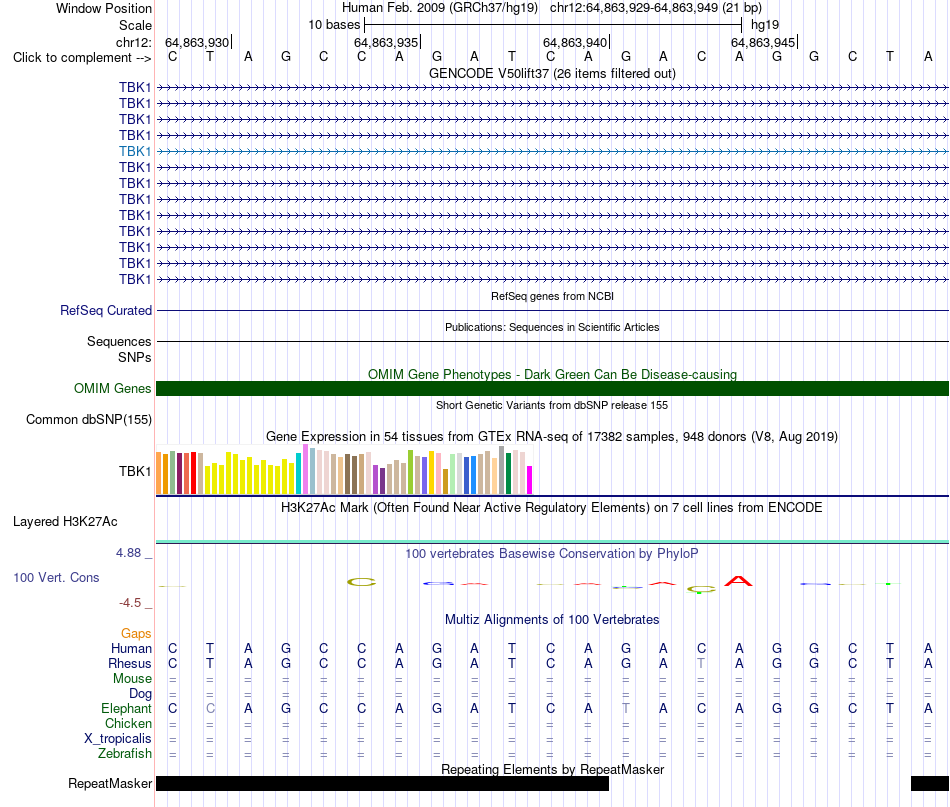This screenshot has height=807, width=950.
Task: Click the Sequences label of Publications track
Action: click(x=119, y=341)
